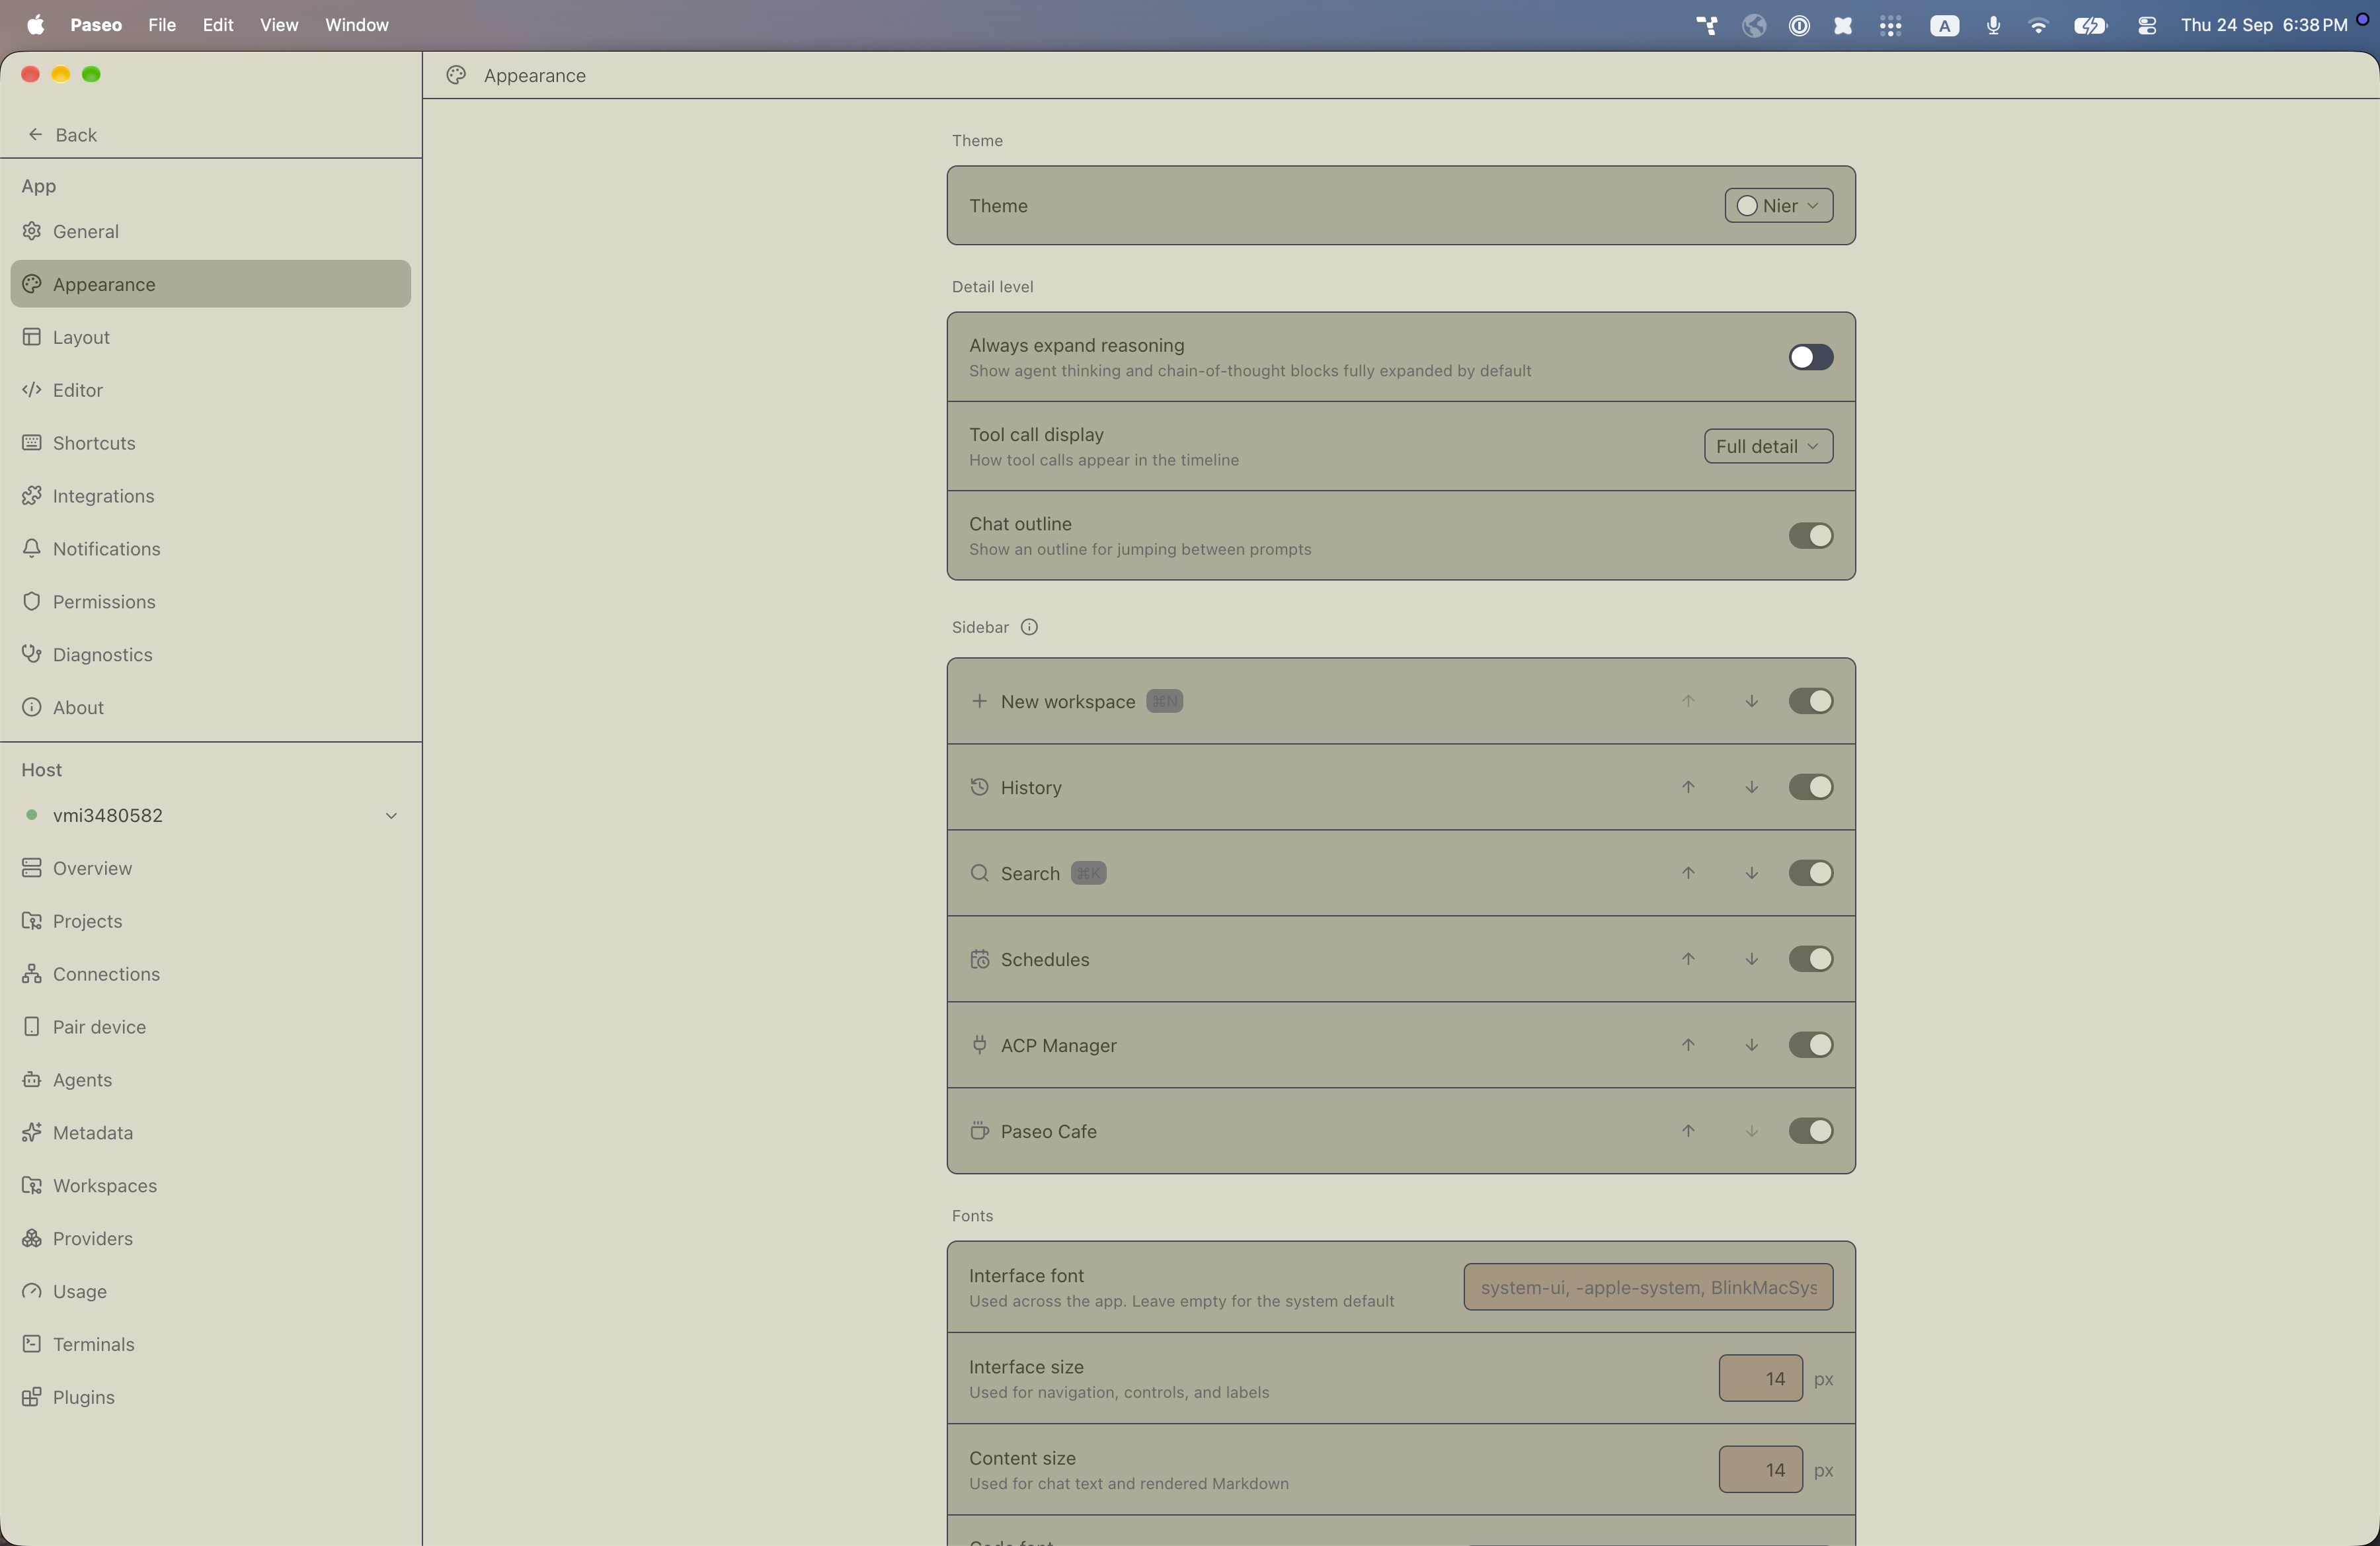Move Search row down with arrow
2380x1546 pixels.
[1752, 873]
